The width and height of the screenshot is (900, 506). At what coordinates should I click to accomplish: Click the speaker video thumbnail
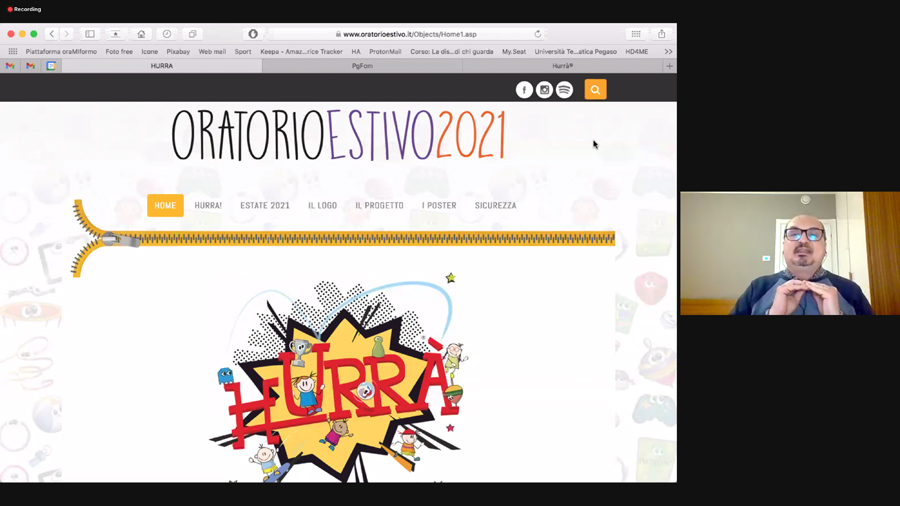pos(789,254)
